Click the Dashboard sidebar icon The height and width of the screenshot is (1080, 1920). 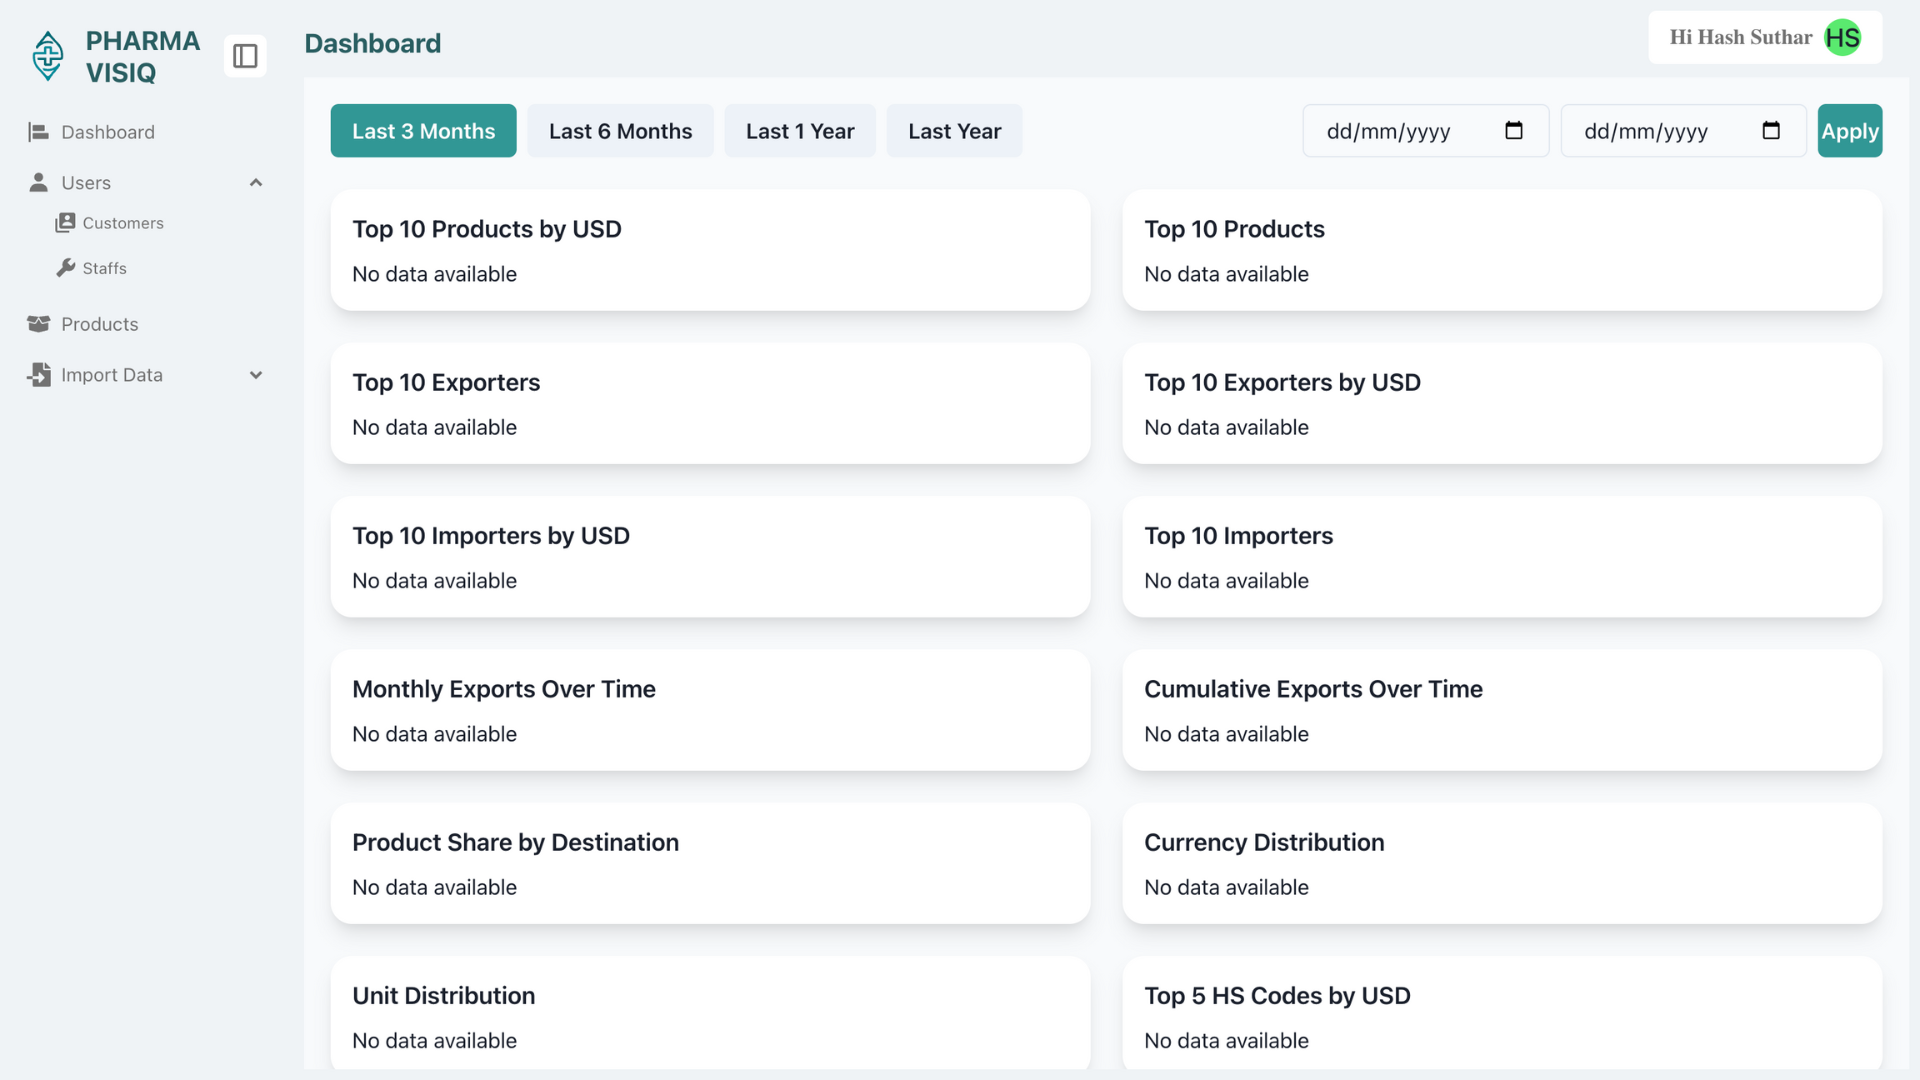(39, 132)
